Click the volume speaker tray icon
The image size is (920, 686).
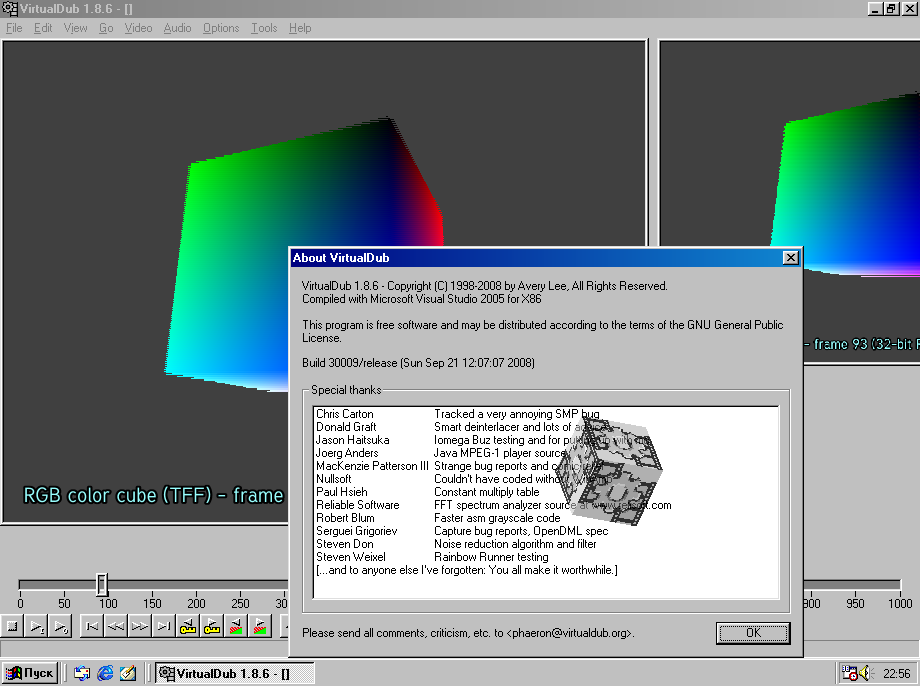(x=865, y=673)
